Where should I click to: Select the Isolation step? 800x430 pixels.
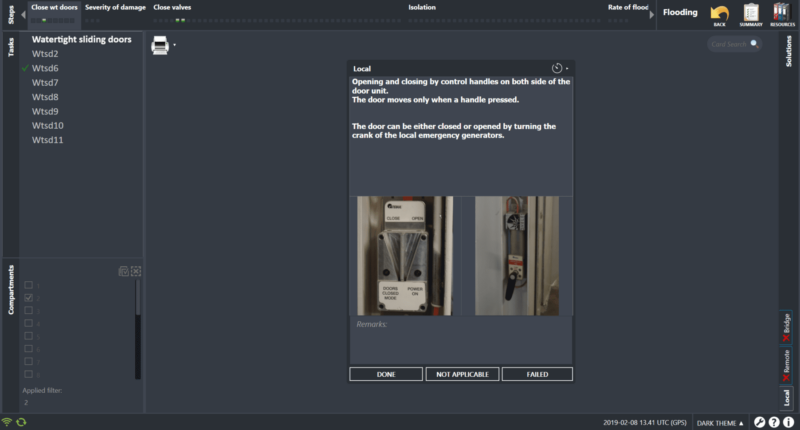click(x=422, y=7)
